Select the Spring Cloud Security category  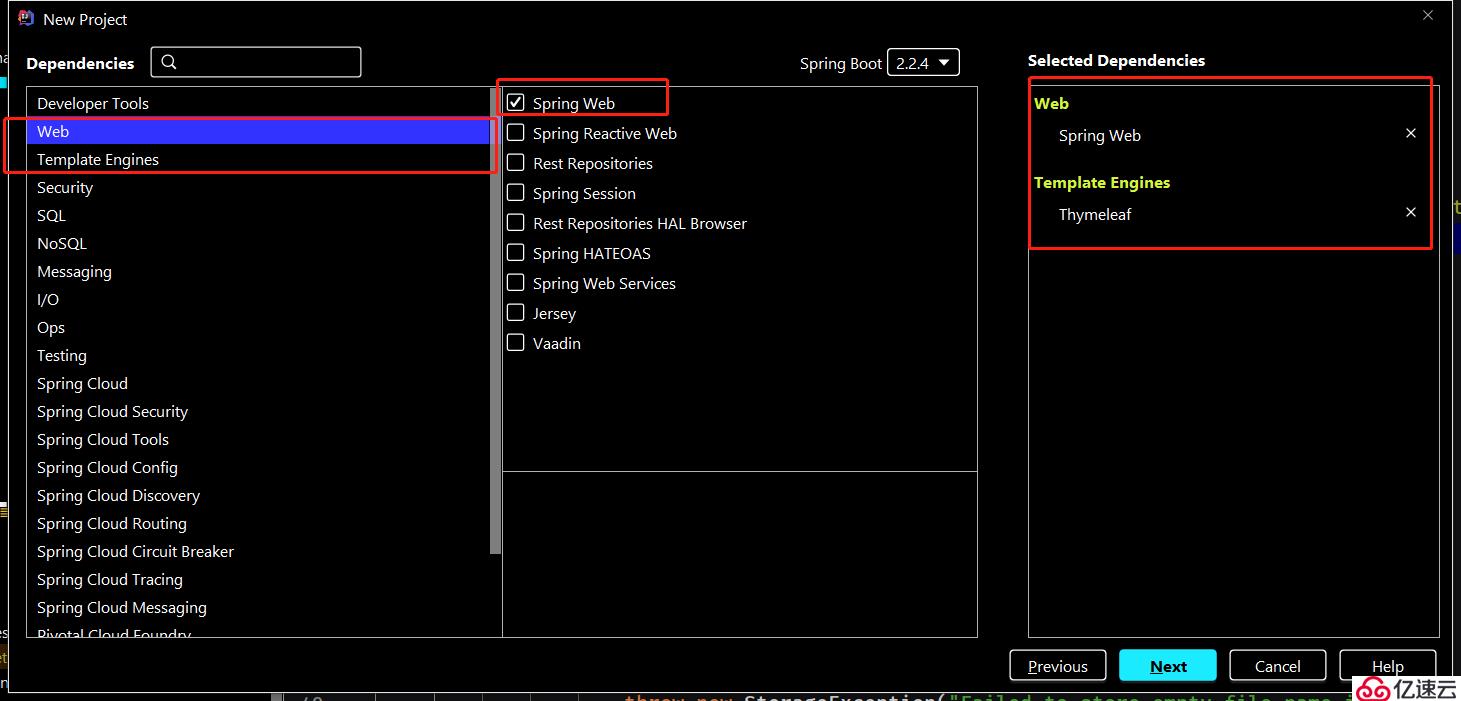pyautogui.click(x=259, y=411)
